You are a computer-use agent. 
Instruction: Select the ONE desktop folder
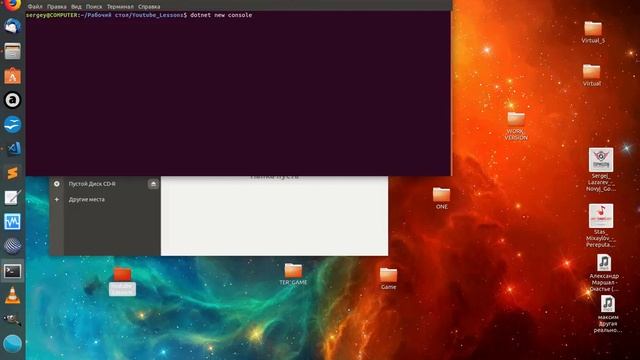pyautogui.click(x=441, y=198)
